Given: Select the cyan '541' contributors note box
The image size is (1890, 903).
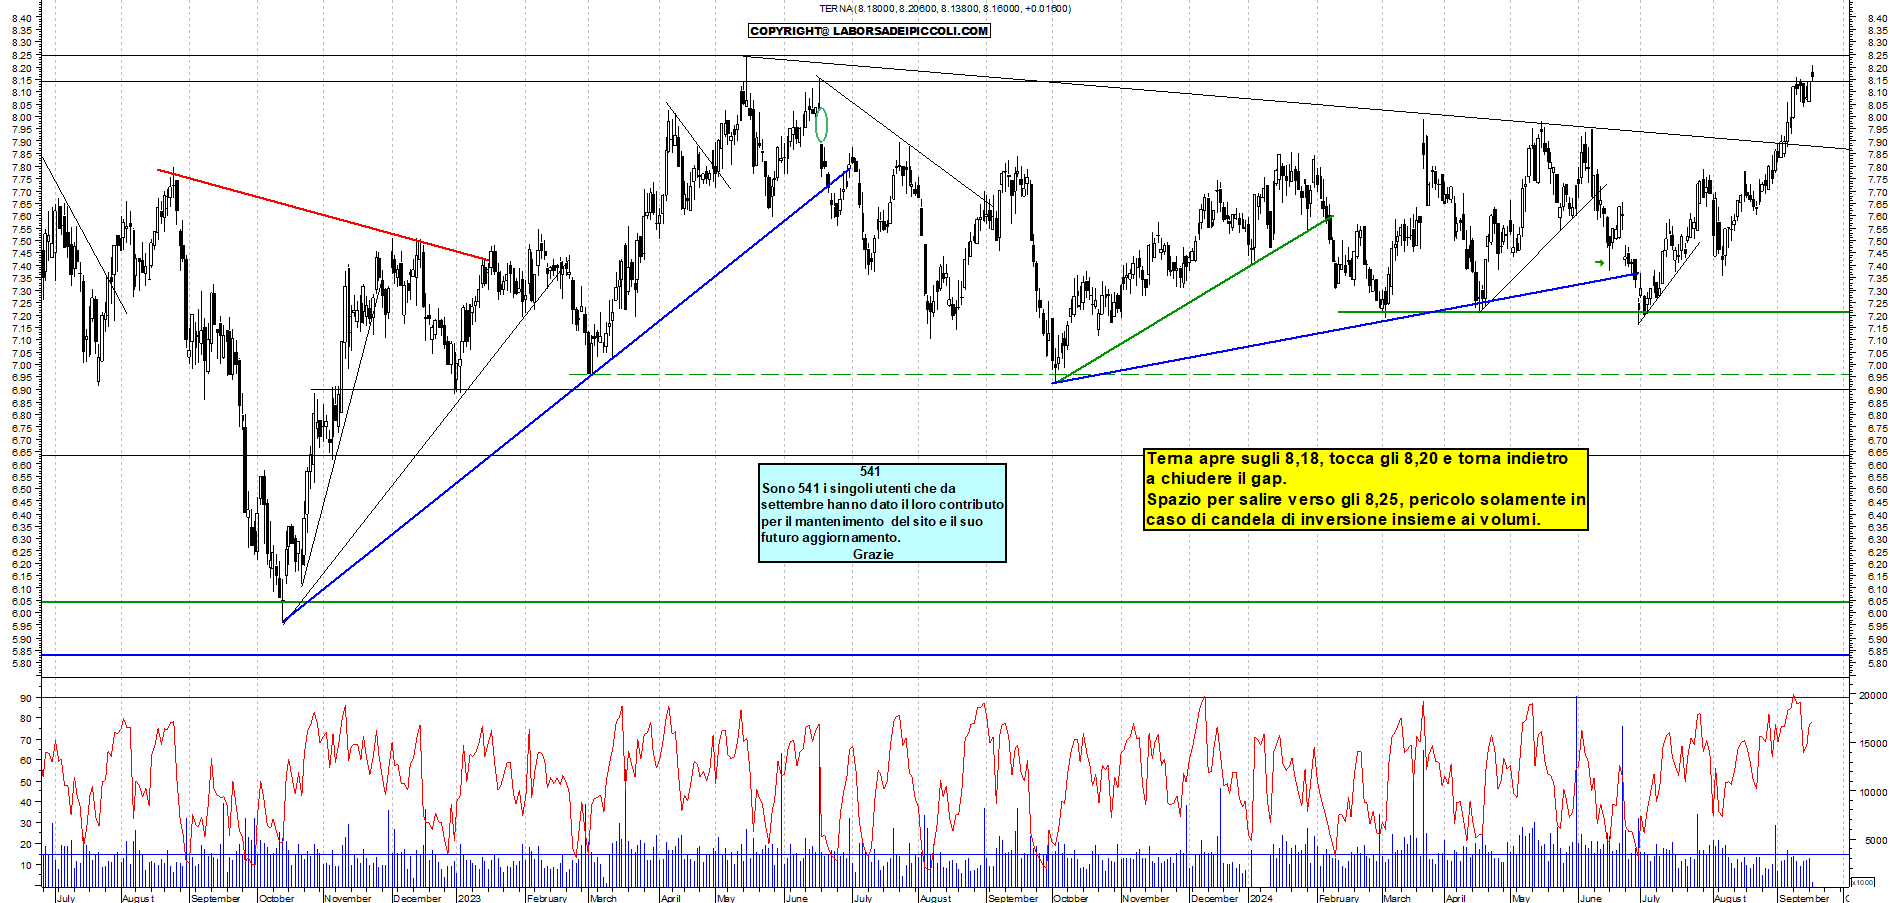Looking at the screenshot, I should pos(882,513).
